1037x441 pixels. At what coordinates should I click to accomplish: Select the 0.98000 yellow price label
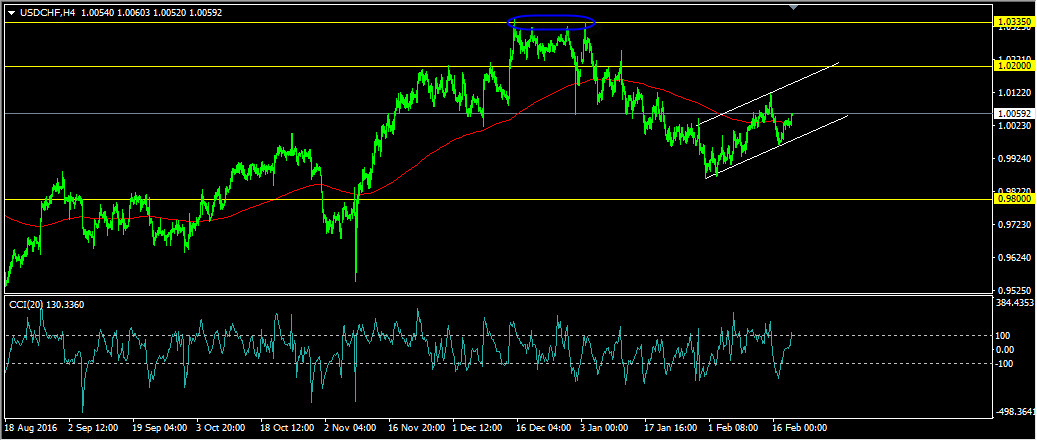click(x=1013, y=199)
